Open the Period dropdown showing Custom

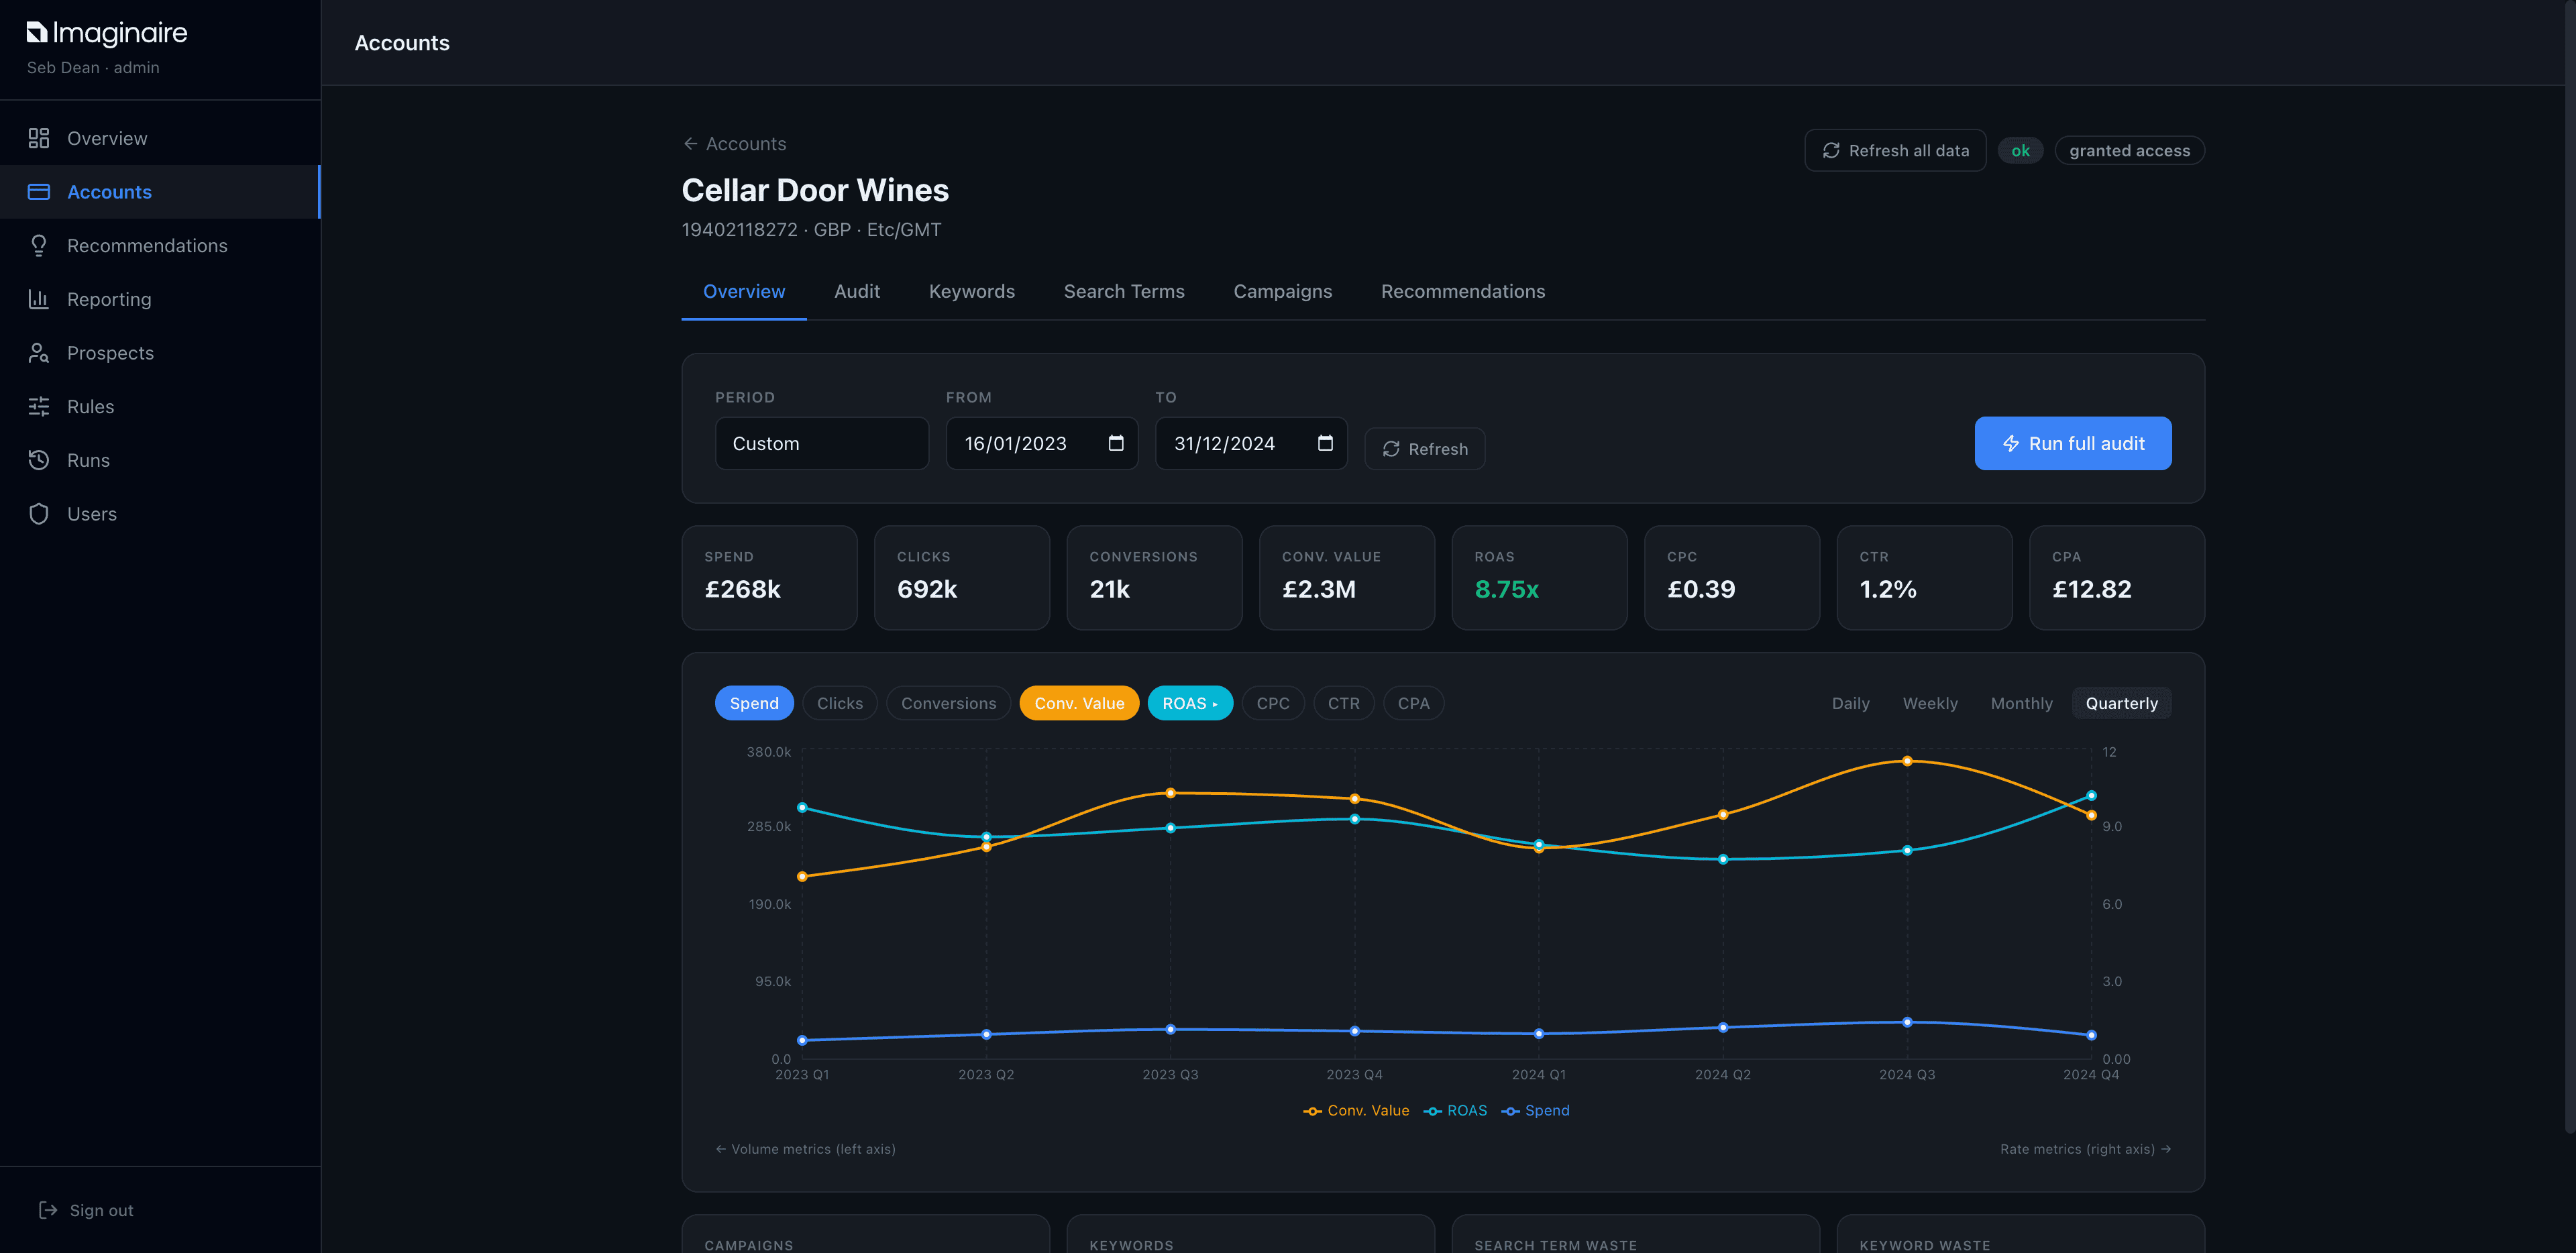pos(822,443)
